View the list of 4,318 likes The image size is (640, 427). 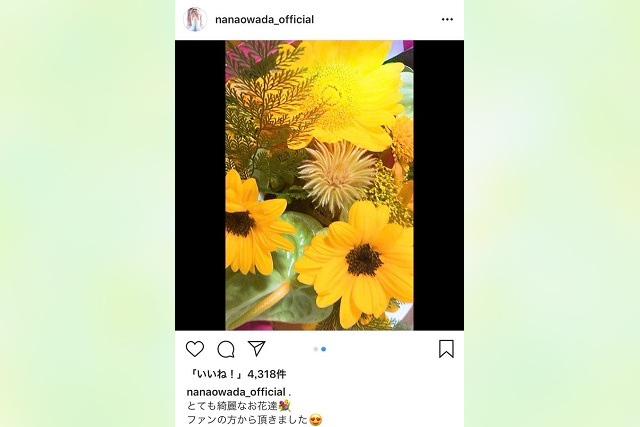[x=236, y=374]
